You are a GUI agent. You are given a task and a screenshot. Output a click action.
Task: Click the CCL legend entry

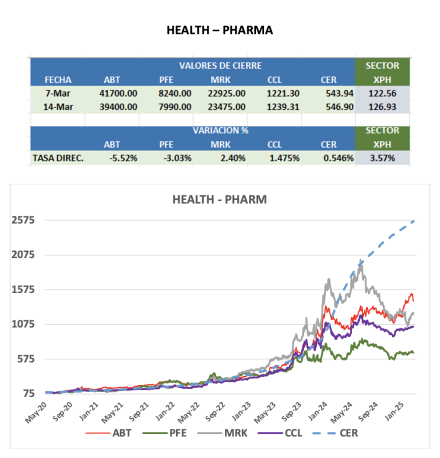click(x=280, y=433)
